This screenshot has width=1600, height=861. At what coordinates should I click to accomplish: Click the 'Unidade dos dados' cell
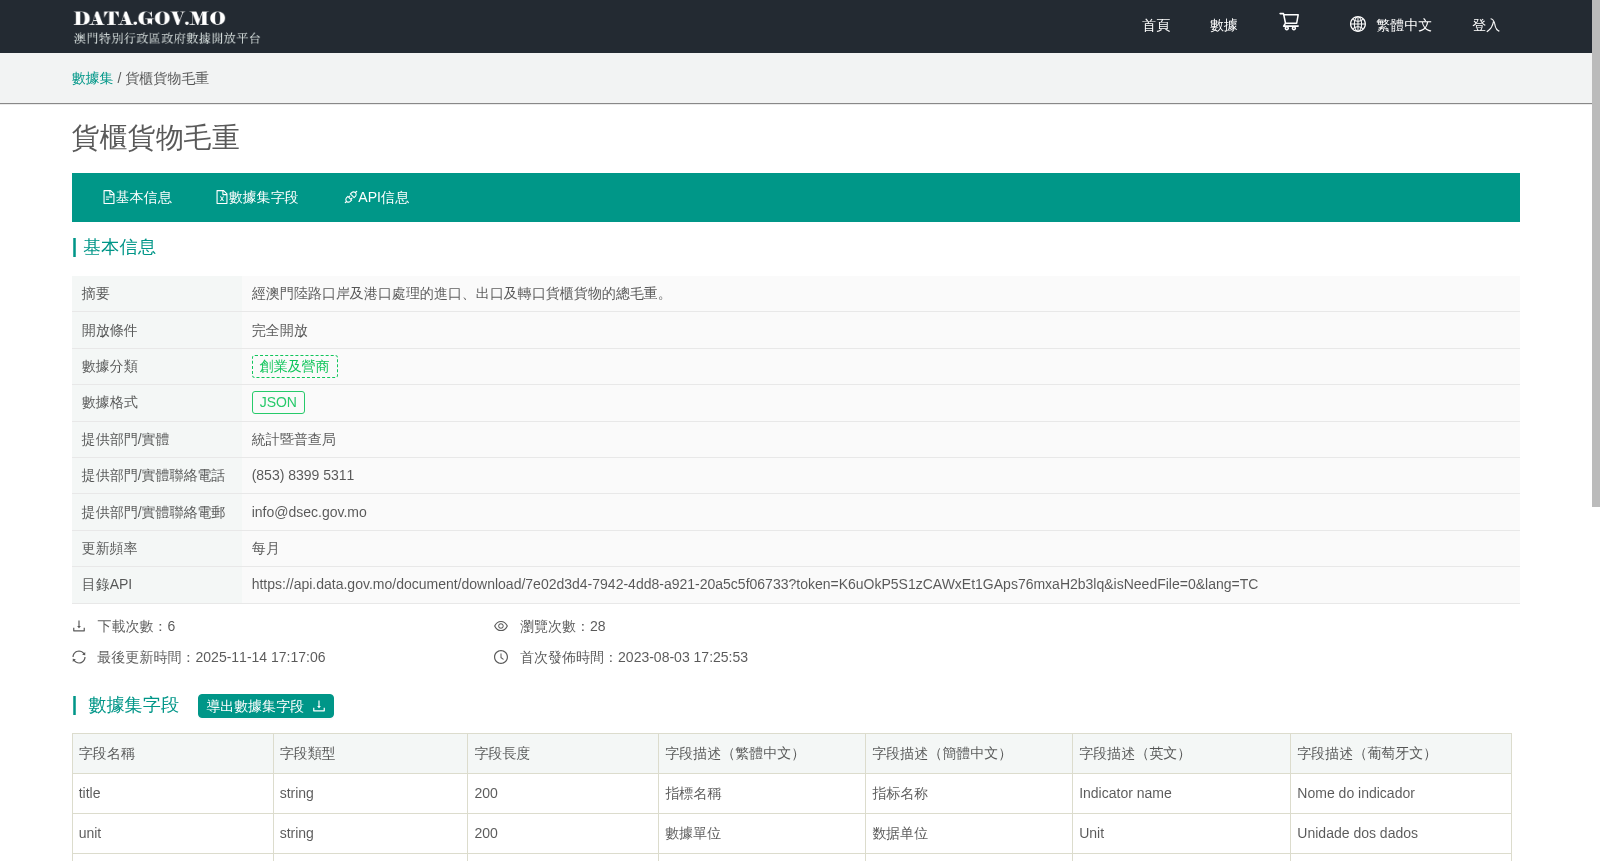(x=1401, y=834)
